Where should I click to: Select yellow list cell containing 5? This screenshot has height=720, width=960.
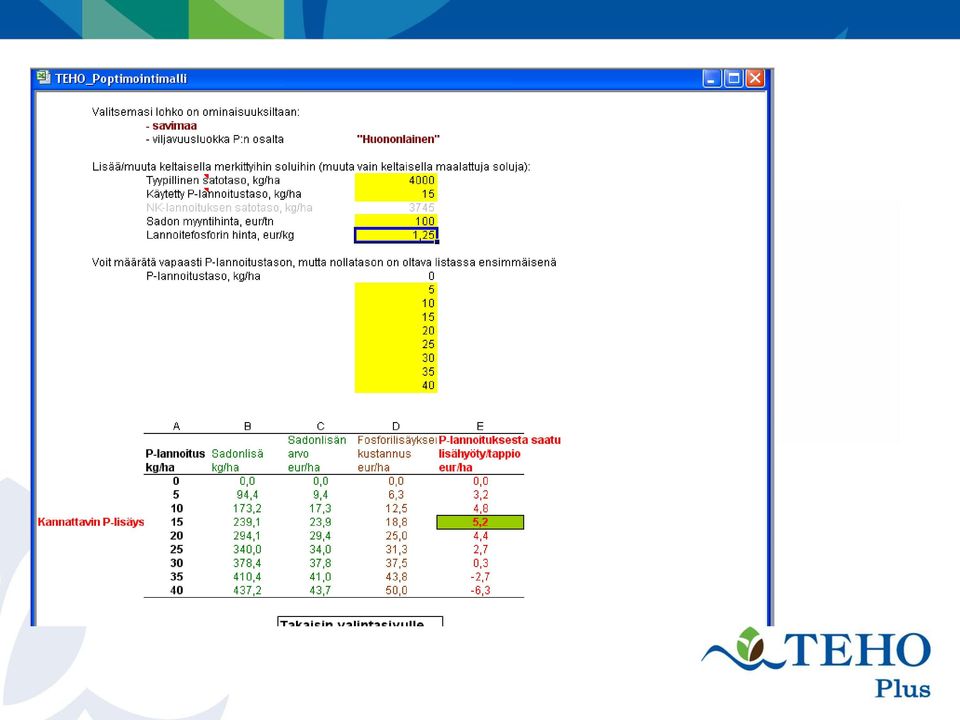click(x=396, y=290)
